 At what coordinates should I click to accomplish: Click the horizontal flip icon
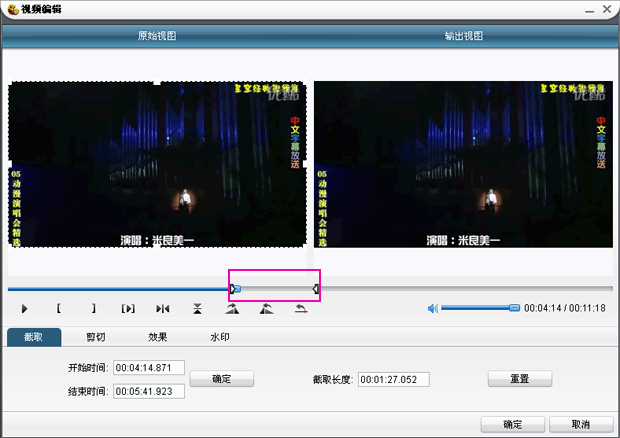click(163, 309)
